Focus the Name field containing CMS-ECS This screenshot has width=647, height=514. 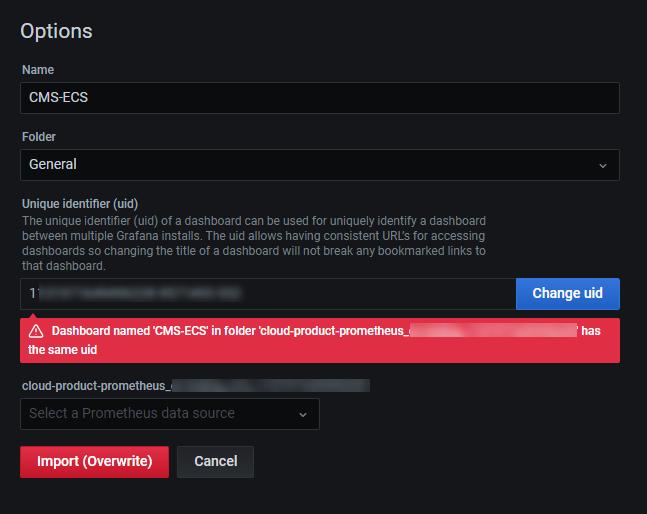(320, 98)
